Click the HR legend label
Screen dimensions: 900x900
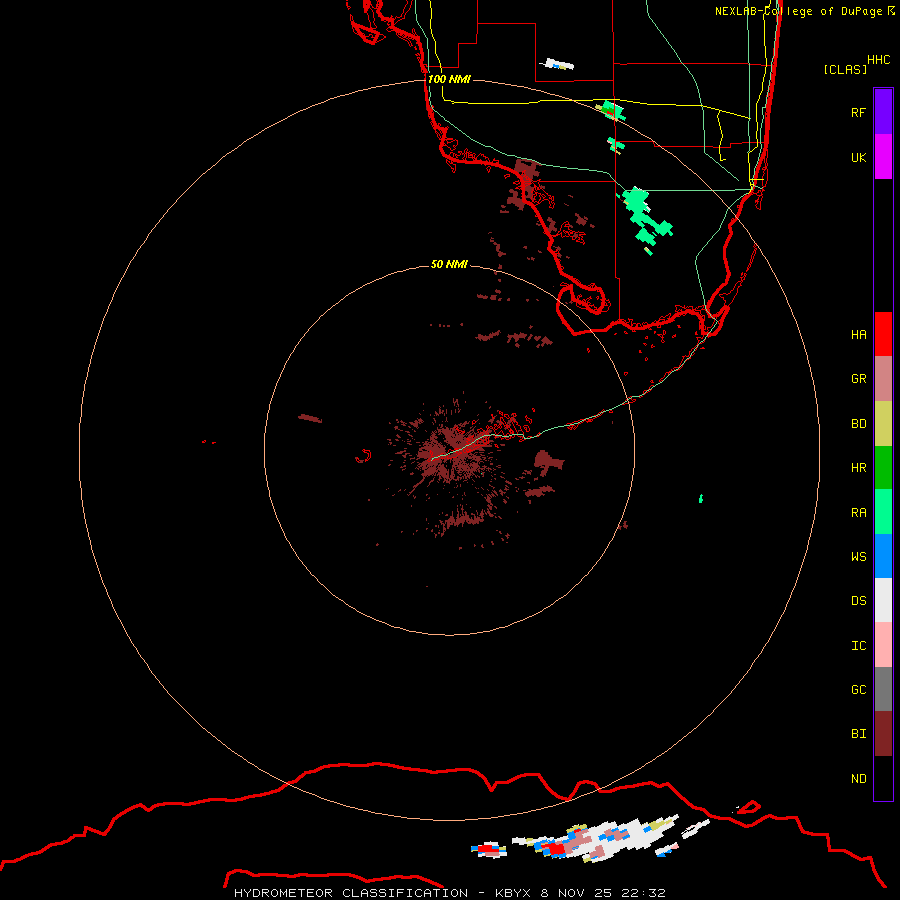pos(858,468)
